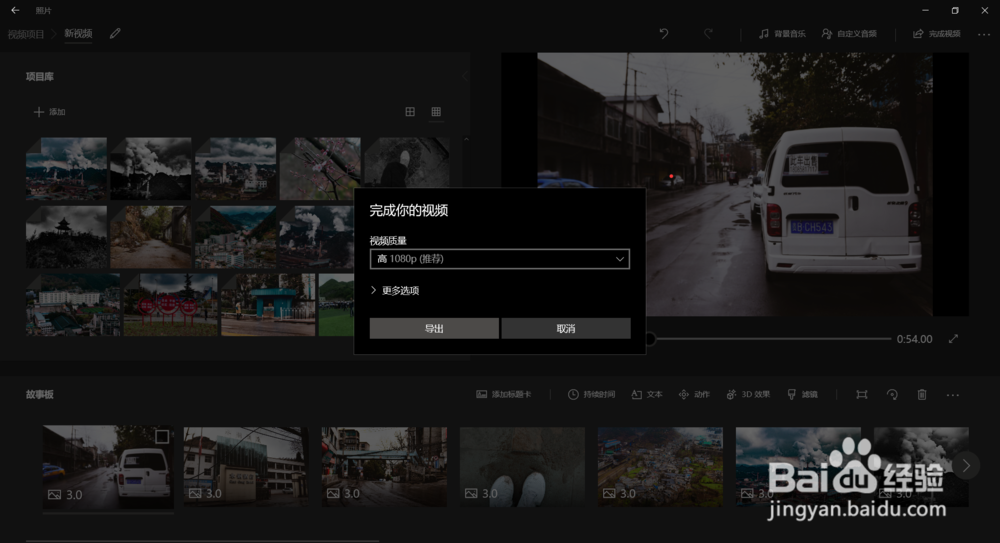Rotate the selected storyboard clip
Image resolution: width=1000 pixels, height=543 pixels.
[892, 395]
